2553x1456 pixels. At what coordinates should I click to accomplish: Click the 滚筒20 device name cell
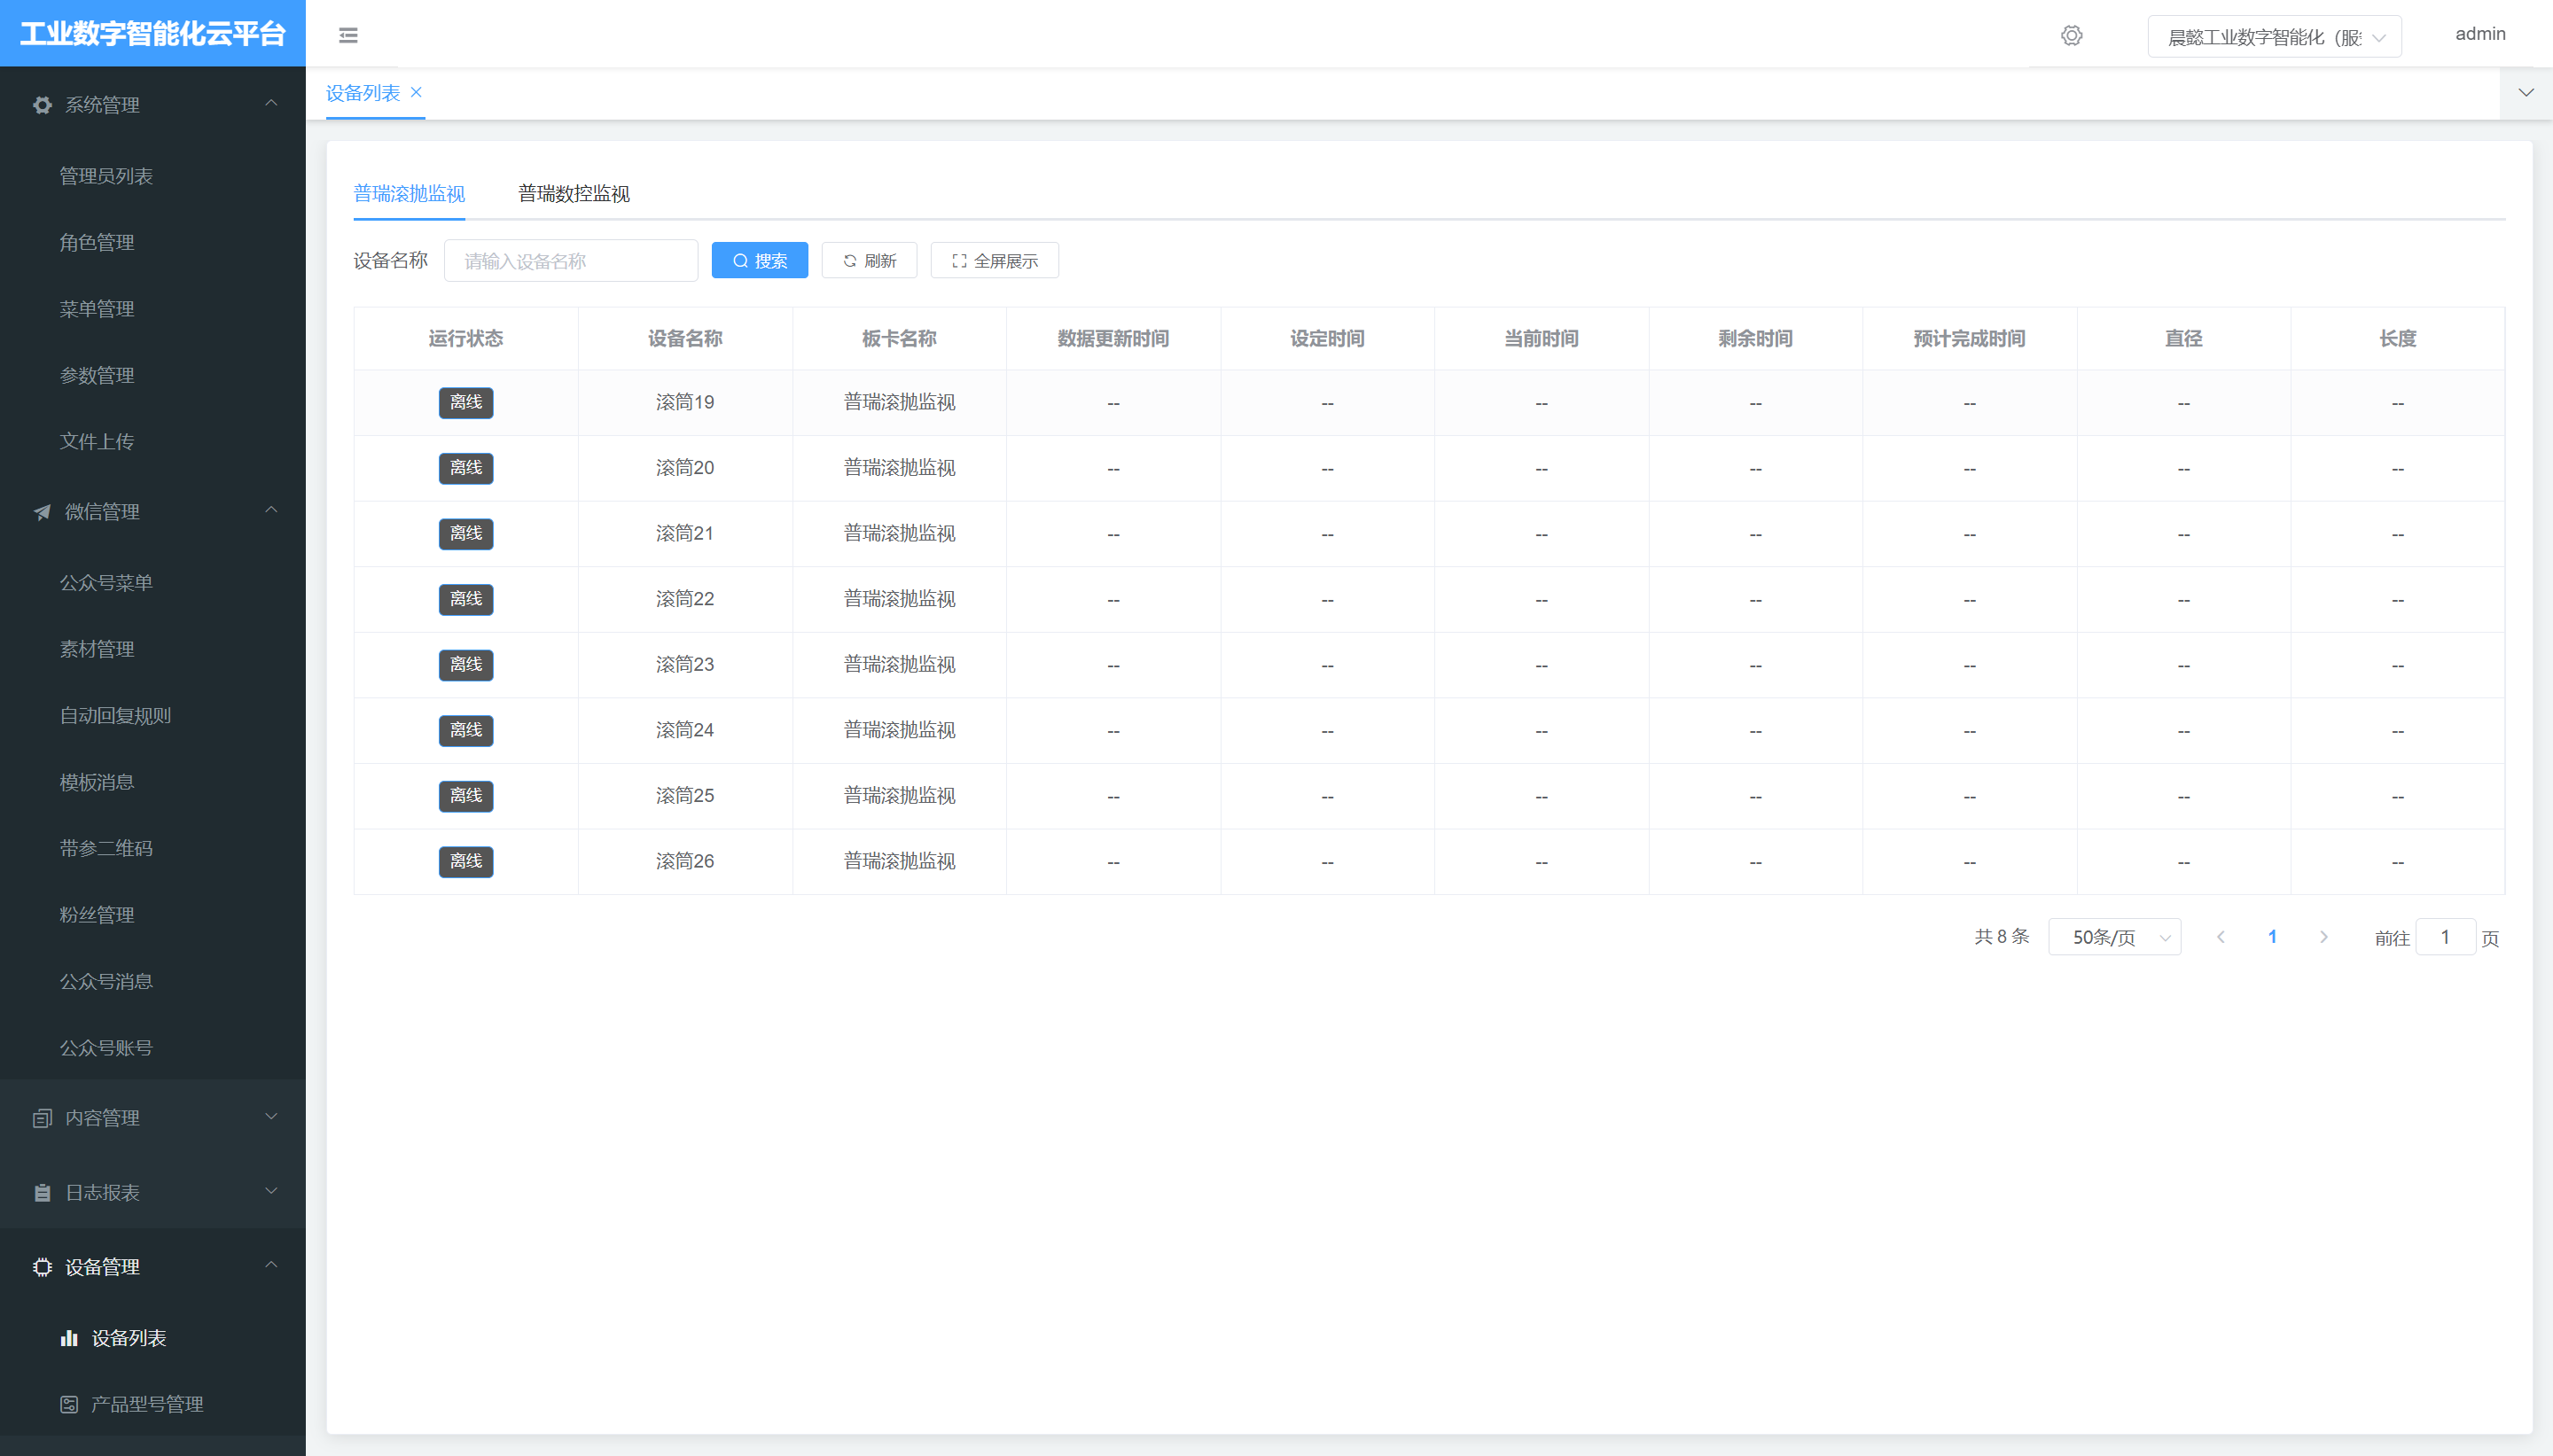pos(685,468)
